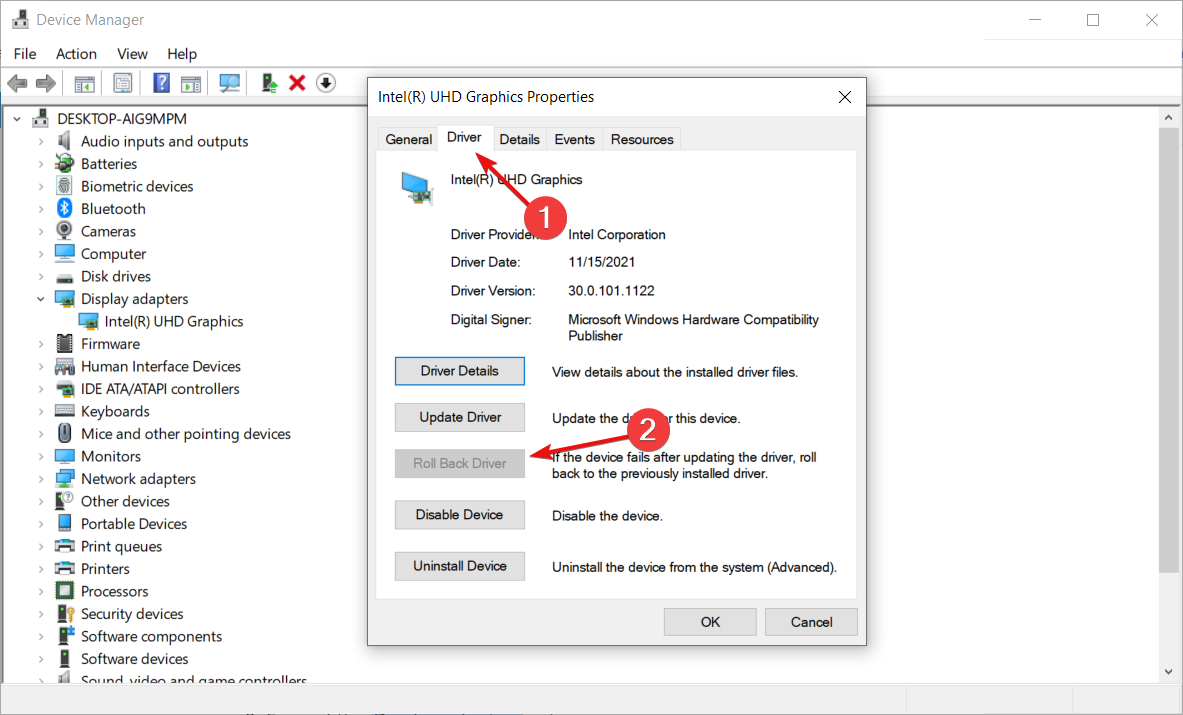The image size is (1183, 715).
Task: Click the Bluetooth category icon
Action: 65,208
